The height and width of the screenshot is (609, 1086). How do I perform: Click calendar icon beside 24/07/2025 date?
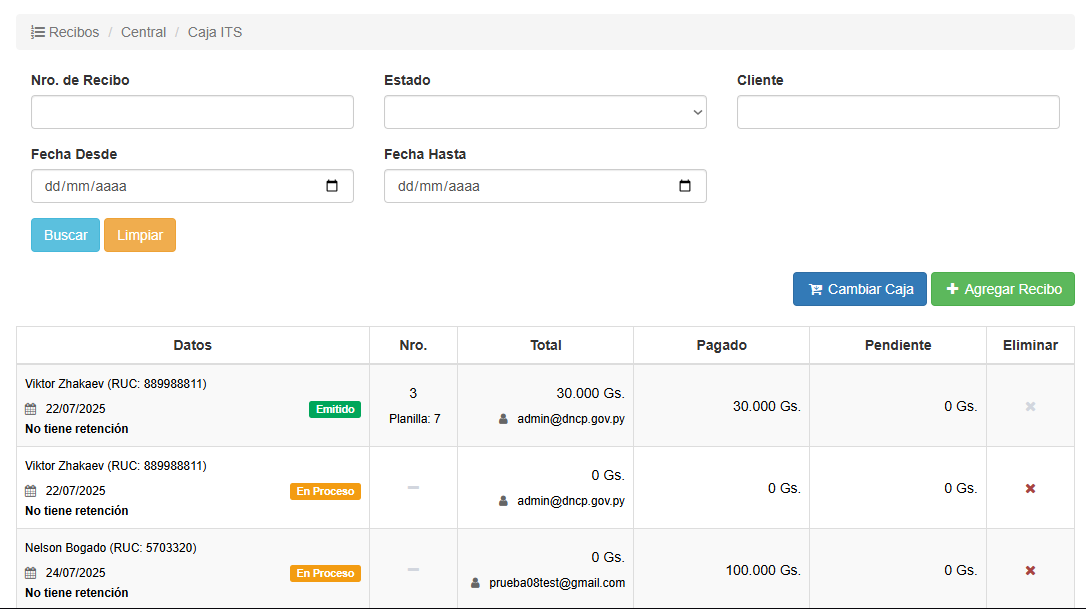click(31, 573)
